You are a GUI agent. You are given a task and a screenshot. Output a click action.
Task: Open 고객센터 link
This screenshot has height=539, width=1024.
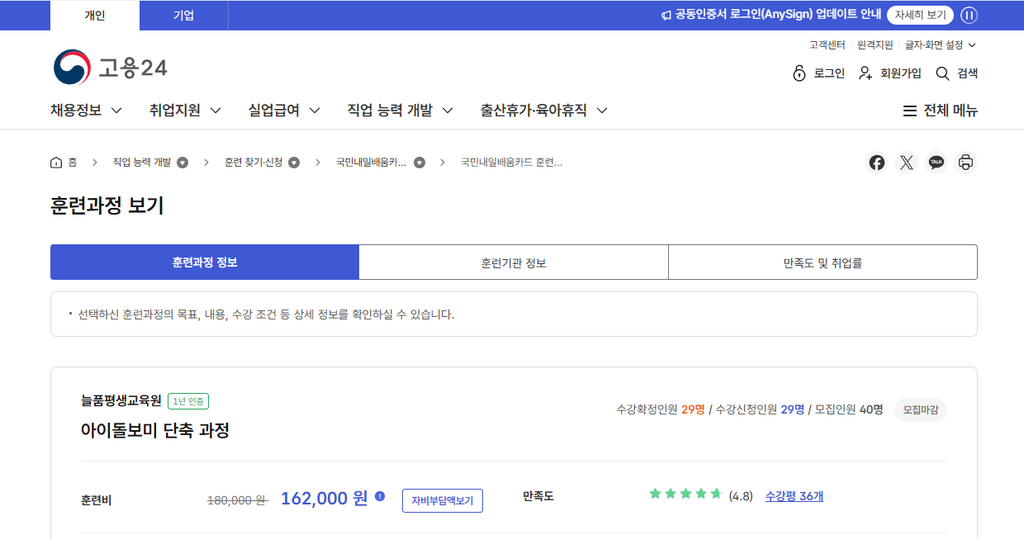827,45
